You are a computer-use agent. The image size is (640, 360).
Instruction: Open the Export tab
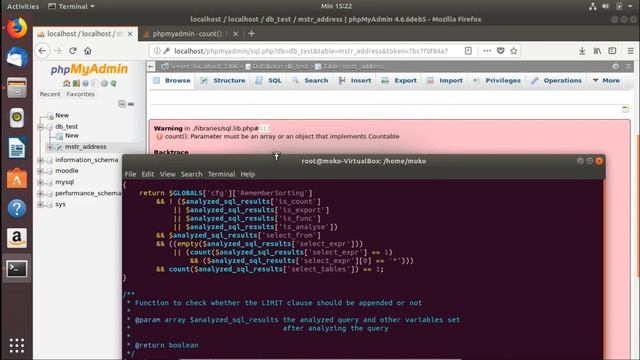[x=399, y=80]
